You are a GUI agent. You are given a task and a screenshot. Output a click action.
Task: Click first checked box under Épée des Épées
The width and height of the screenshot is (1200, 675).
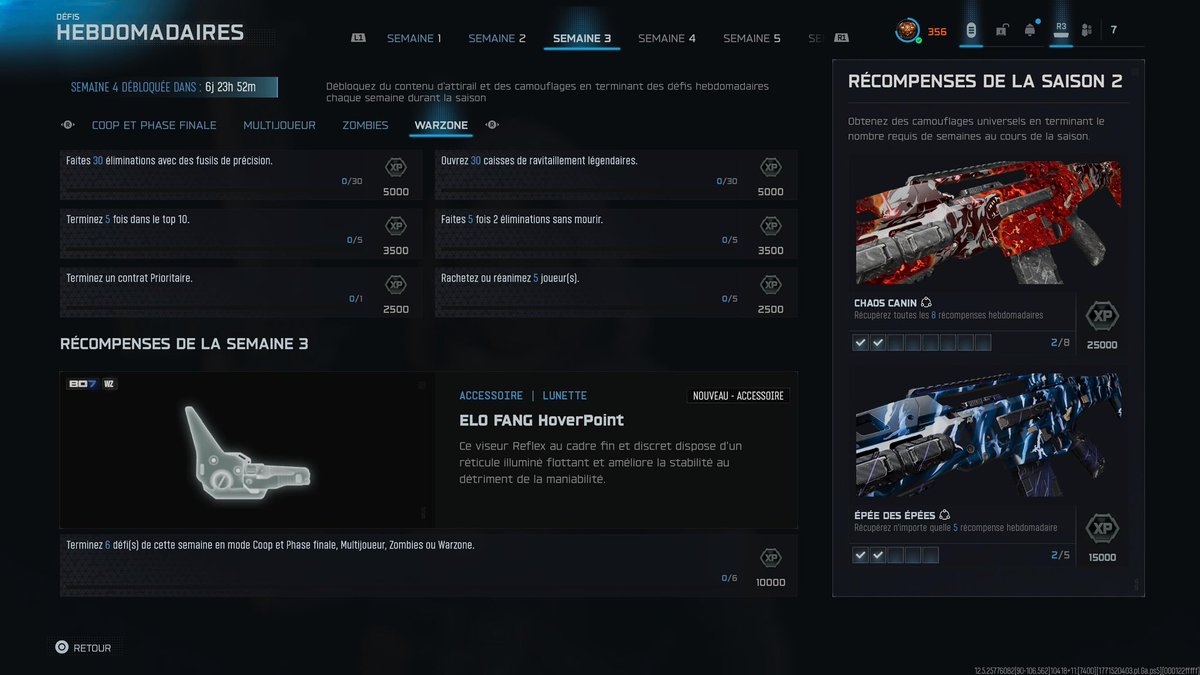(861, 555)
